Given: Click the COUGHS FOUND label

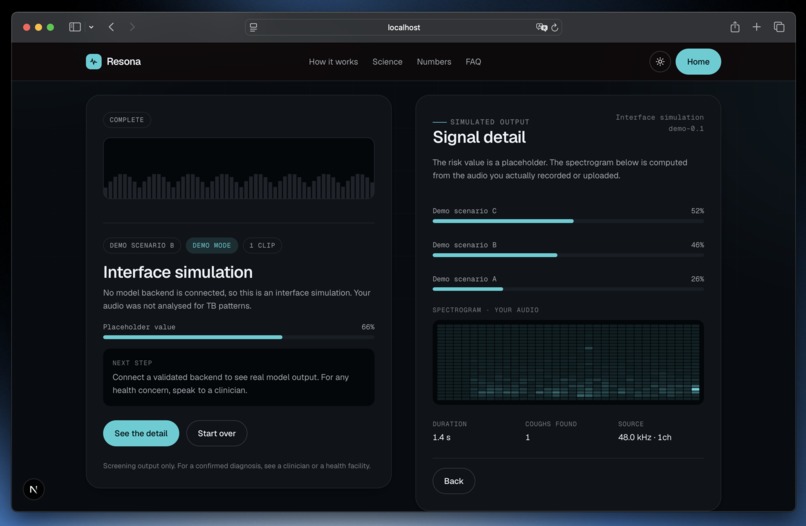Looking at the screenshot, I should click(x=551, y=424).
